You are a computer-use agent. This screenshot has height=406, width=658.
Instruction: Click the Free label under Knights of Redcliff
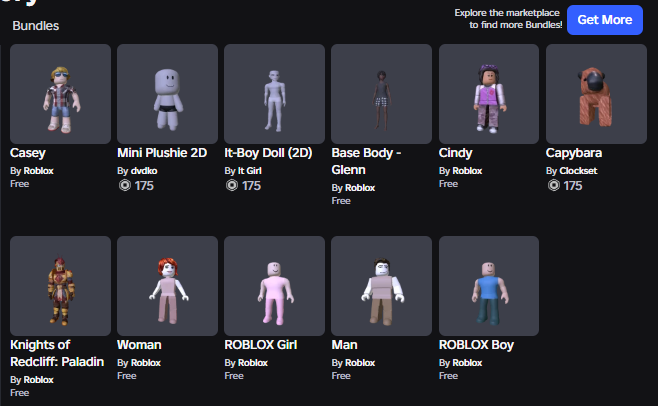click(20, 393)
